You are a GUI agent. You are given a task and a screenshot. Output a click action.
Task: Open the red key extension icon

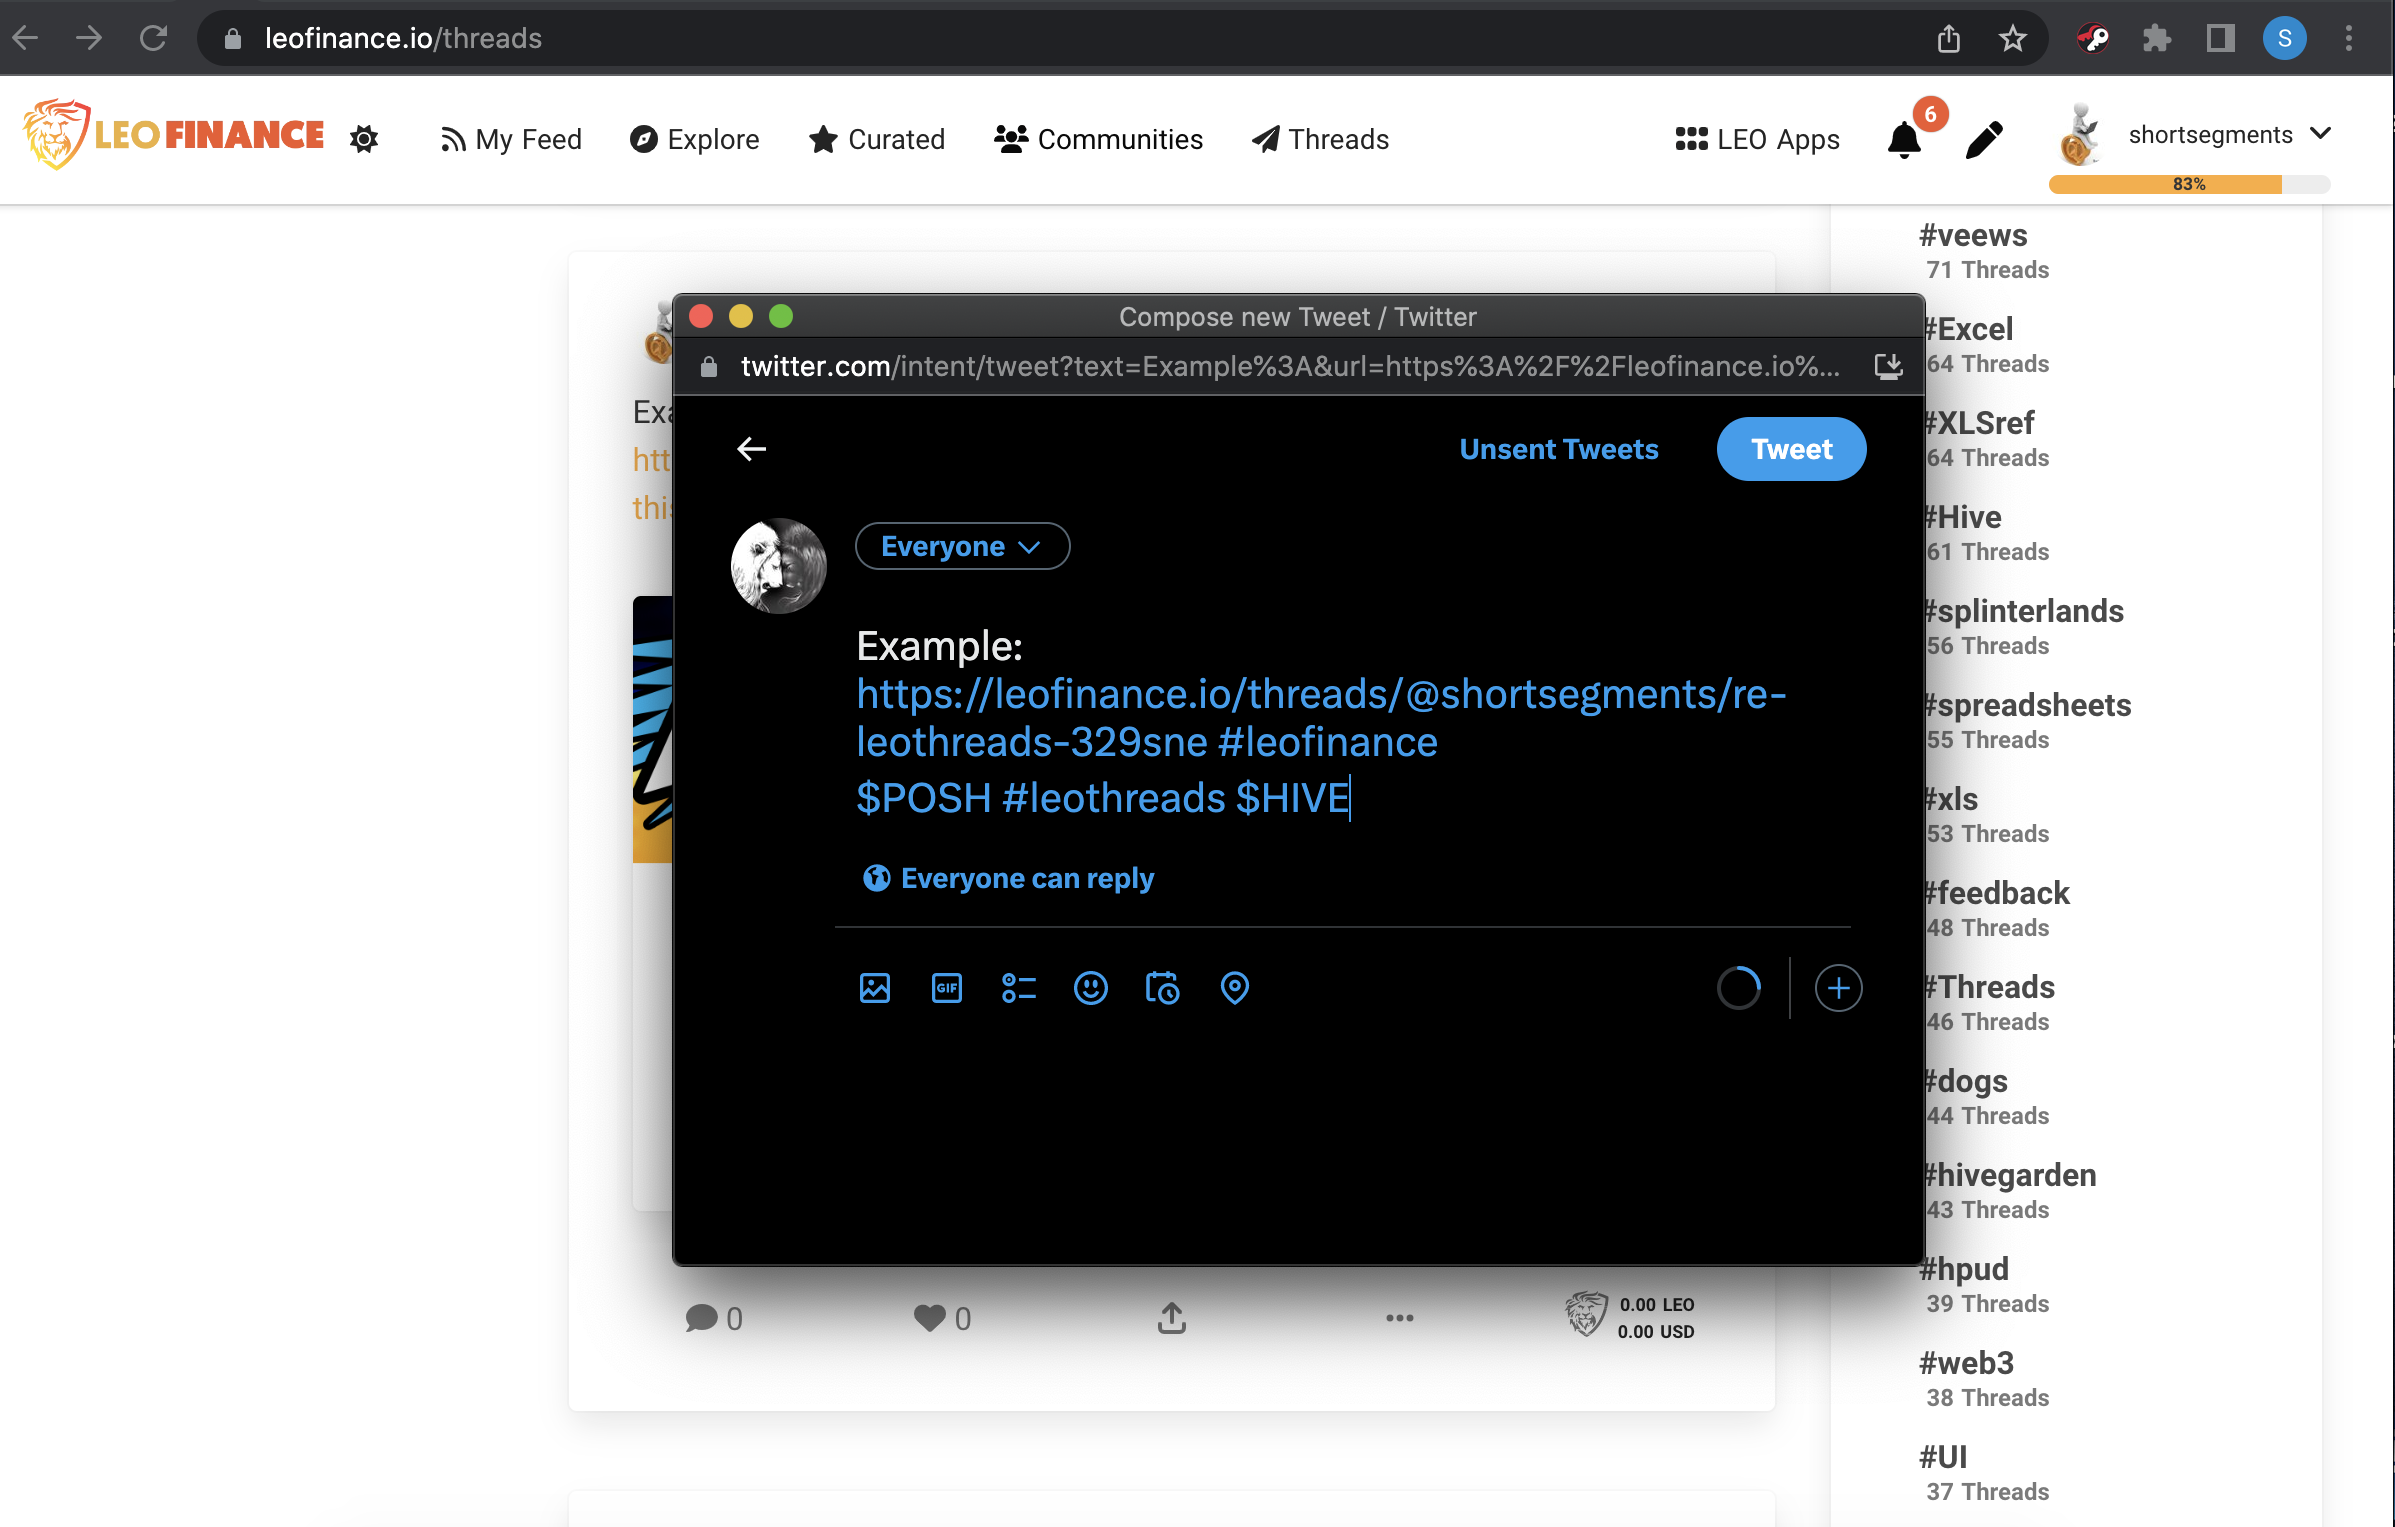click(2093, 39)
